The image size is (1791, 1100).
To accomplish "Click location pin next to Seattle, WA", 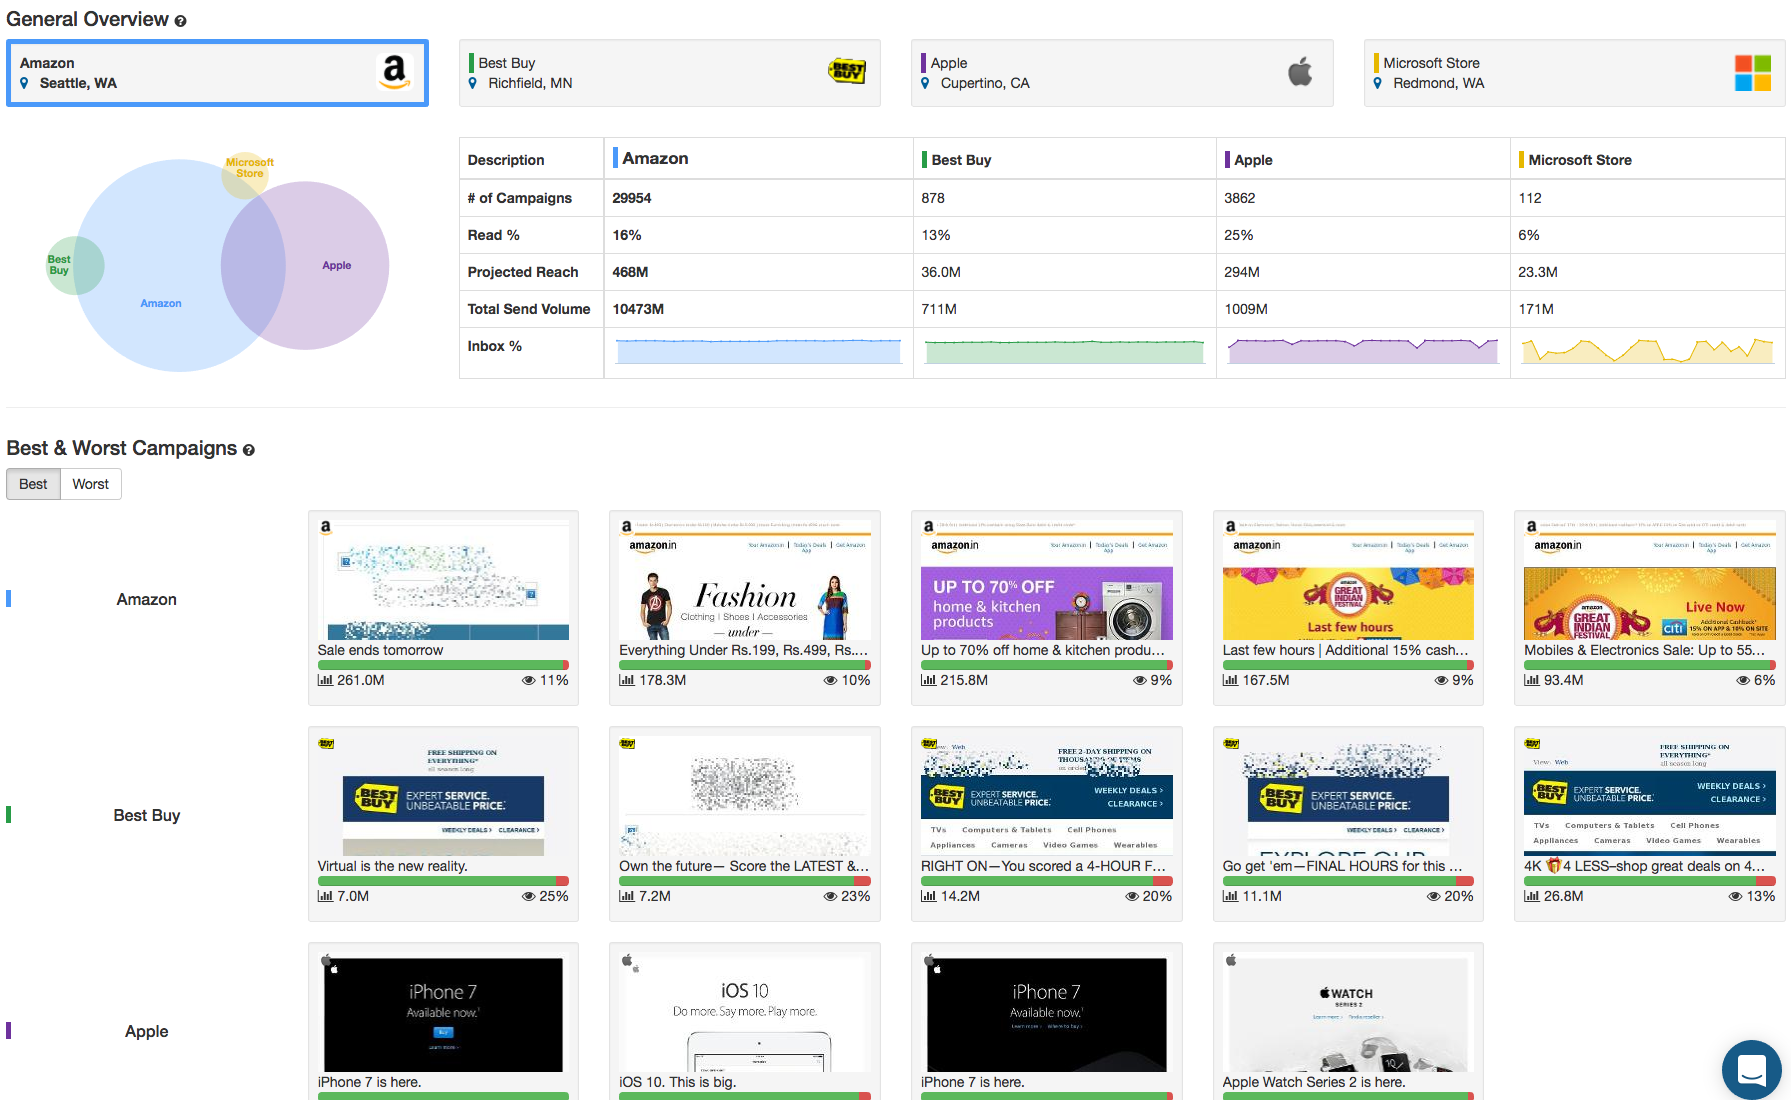I will (x=25, y=83).
